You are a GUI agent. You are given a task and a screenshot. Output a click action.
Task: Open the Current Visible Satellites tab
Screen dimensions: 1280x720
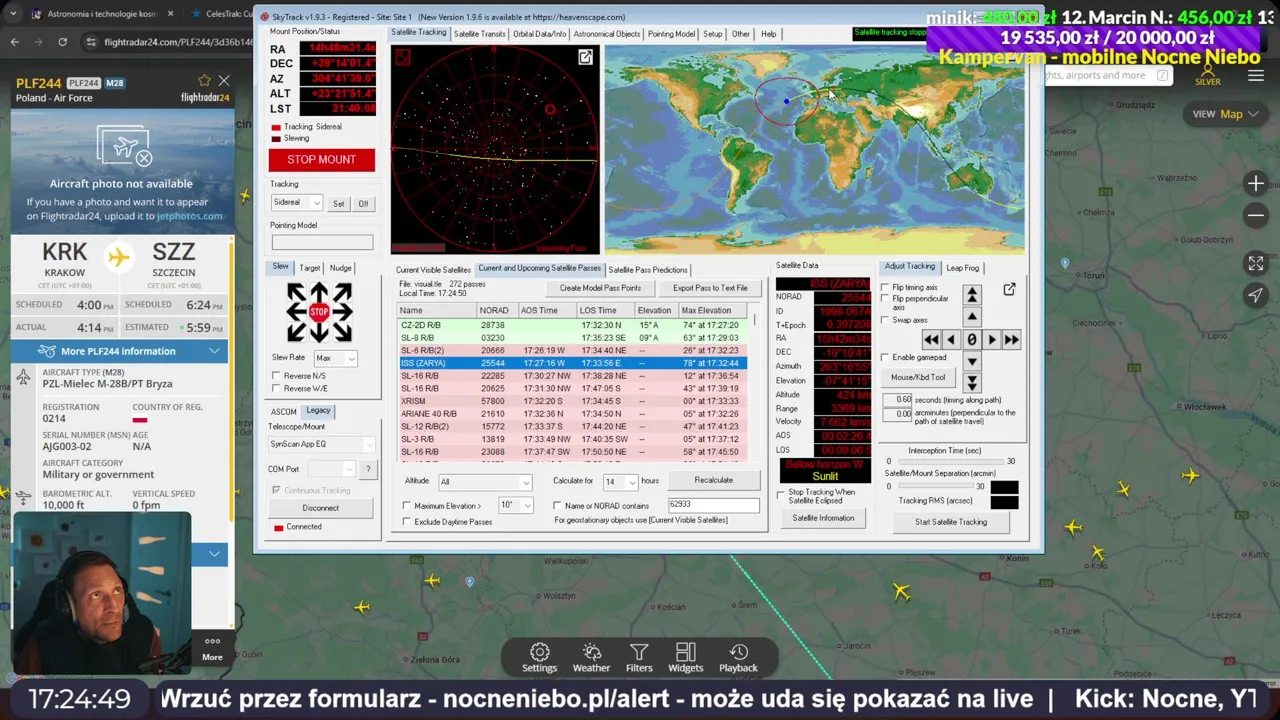point(433,269)
